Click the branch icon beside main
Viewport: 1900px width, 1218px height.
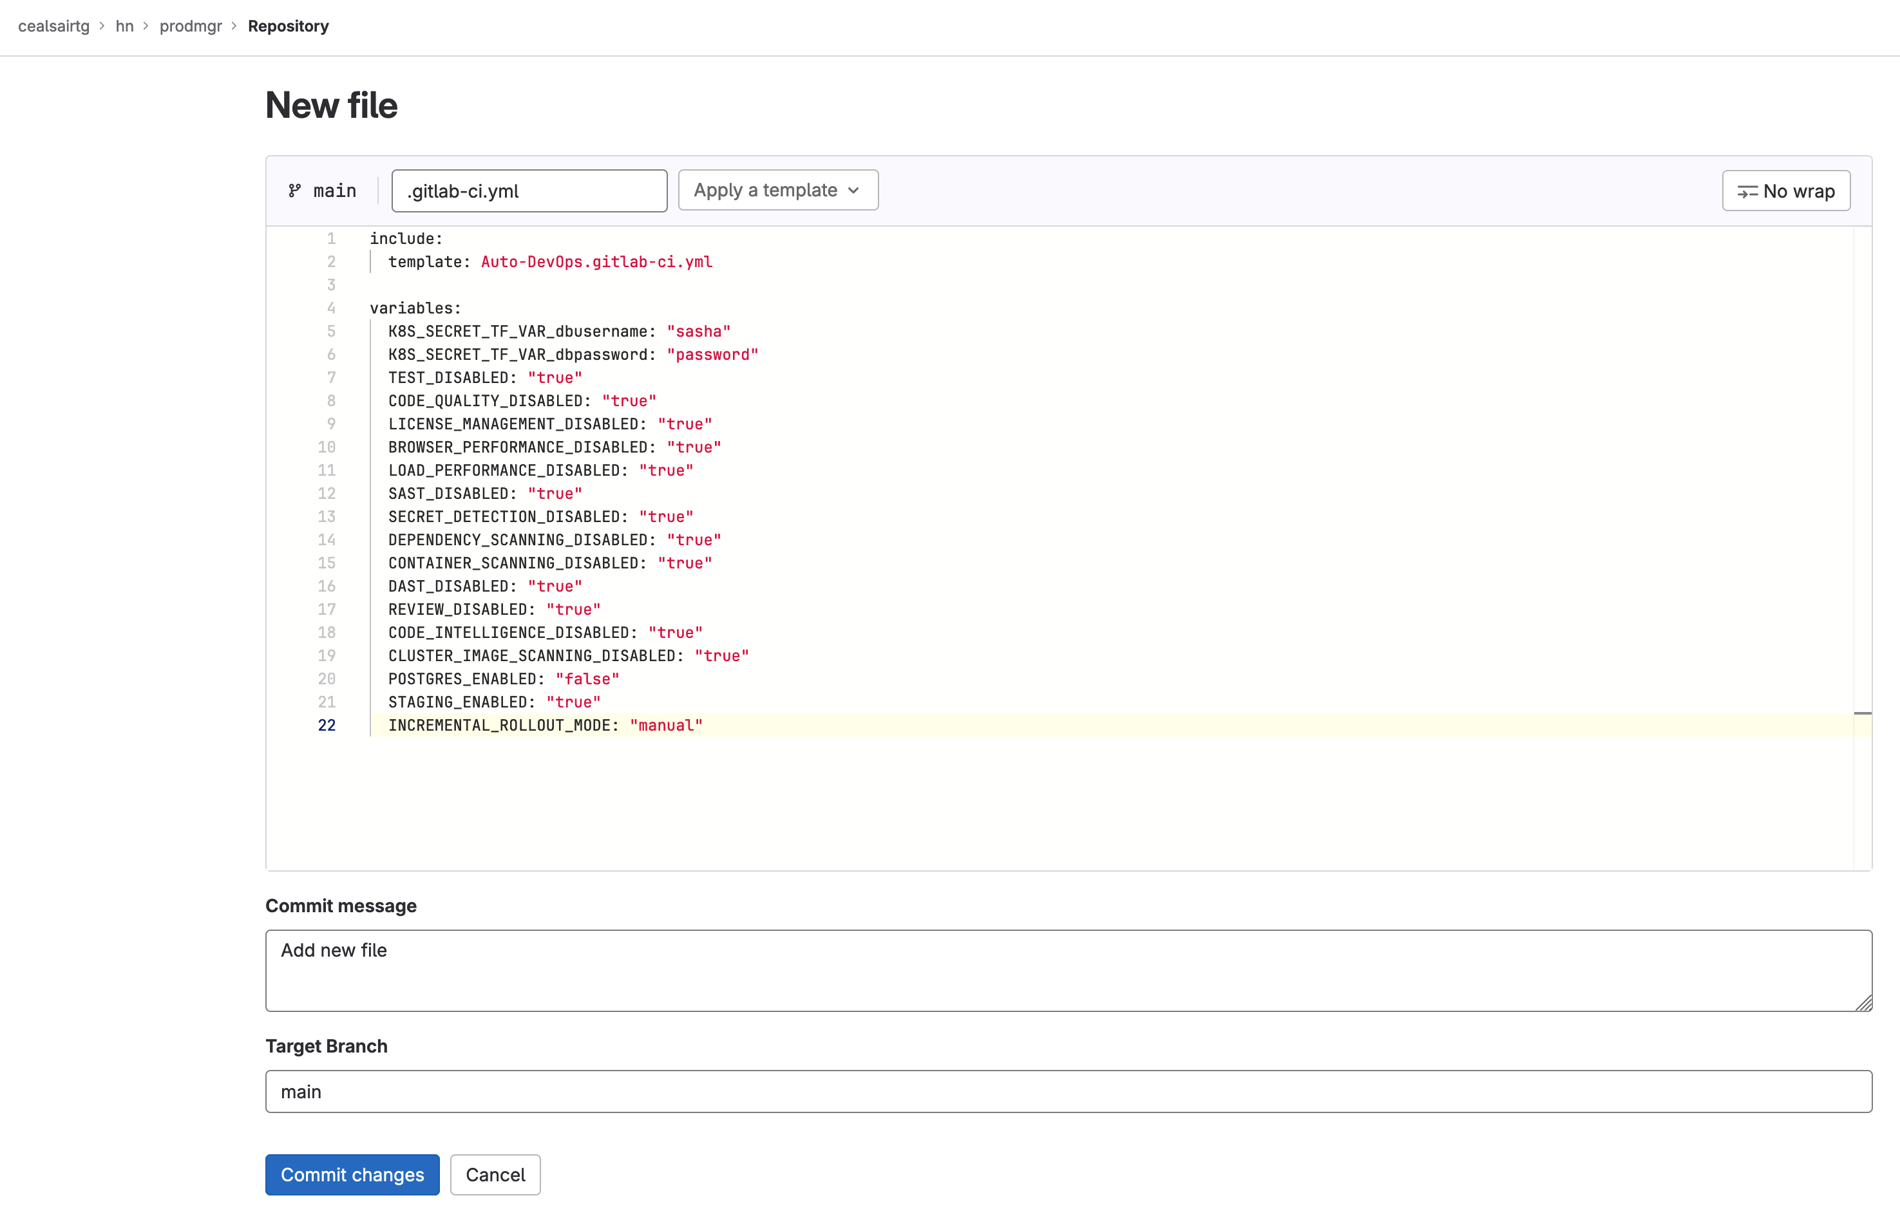click(x=294, y=190)
